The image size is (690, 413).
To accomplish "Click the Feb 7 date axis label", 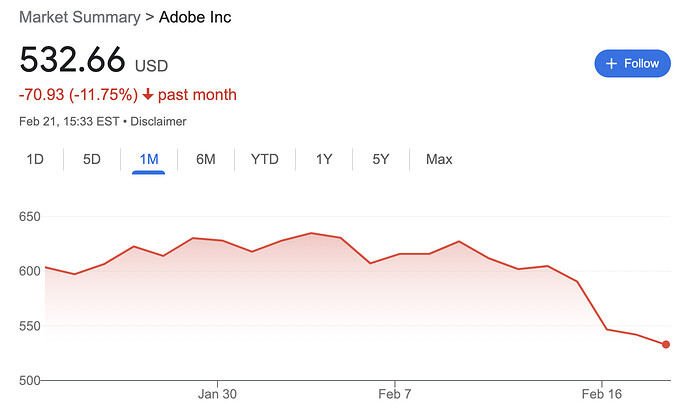I will tap(395, 392).
